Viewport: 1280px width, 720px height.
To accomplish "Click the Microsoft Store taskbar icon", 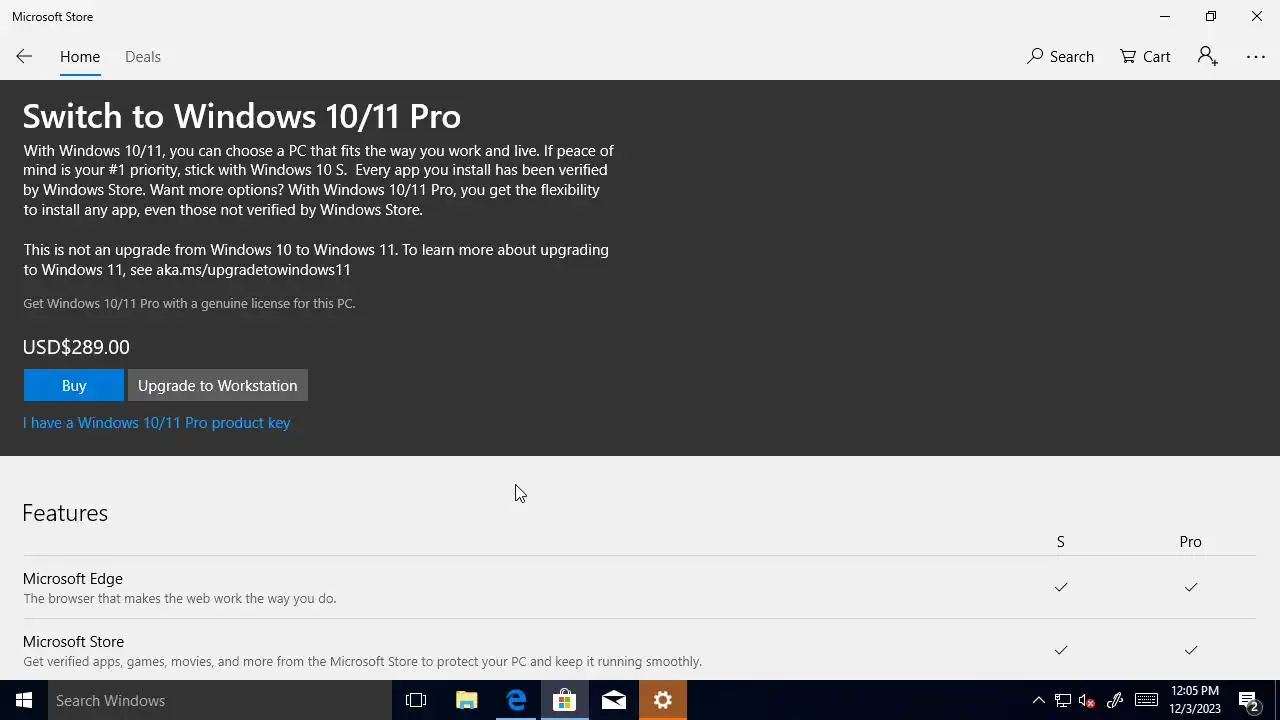I will point(565,700).
